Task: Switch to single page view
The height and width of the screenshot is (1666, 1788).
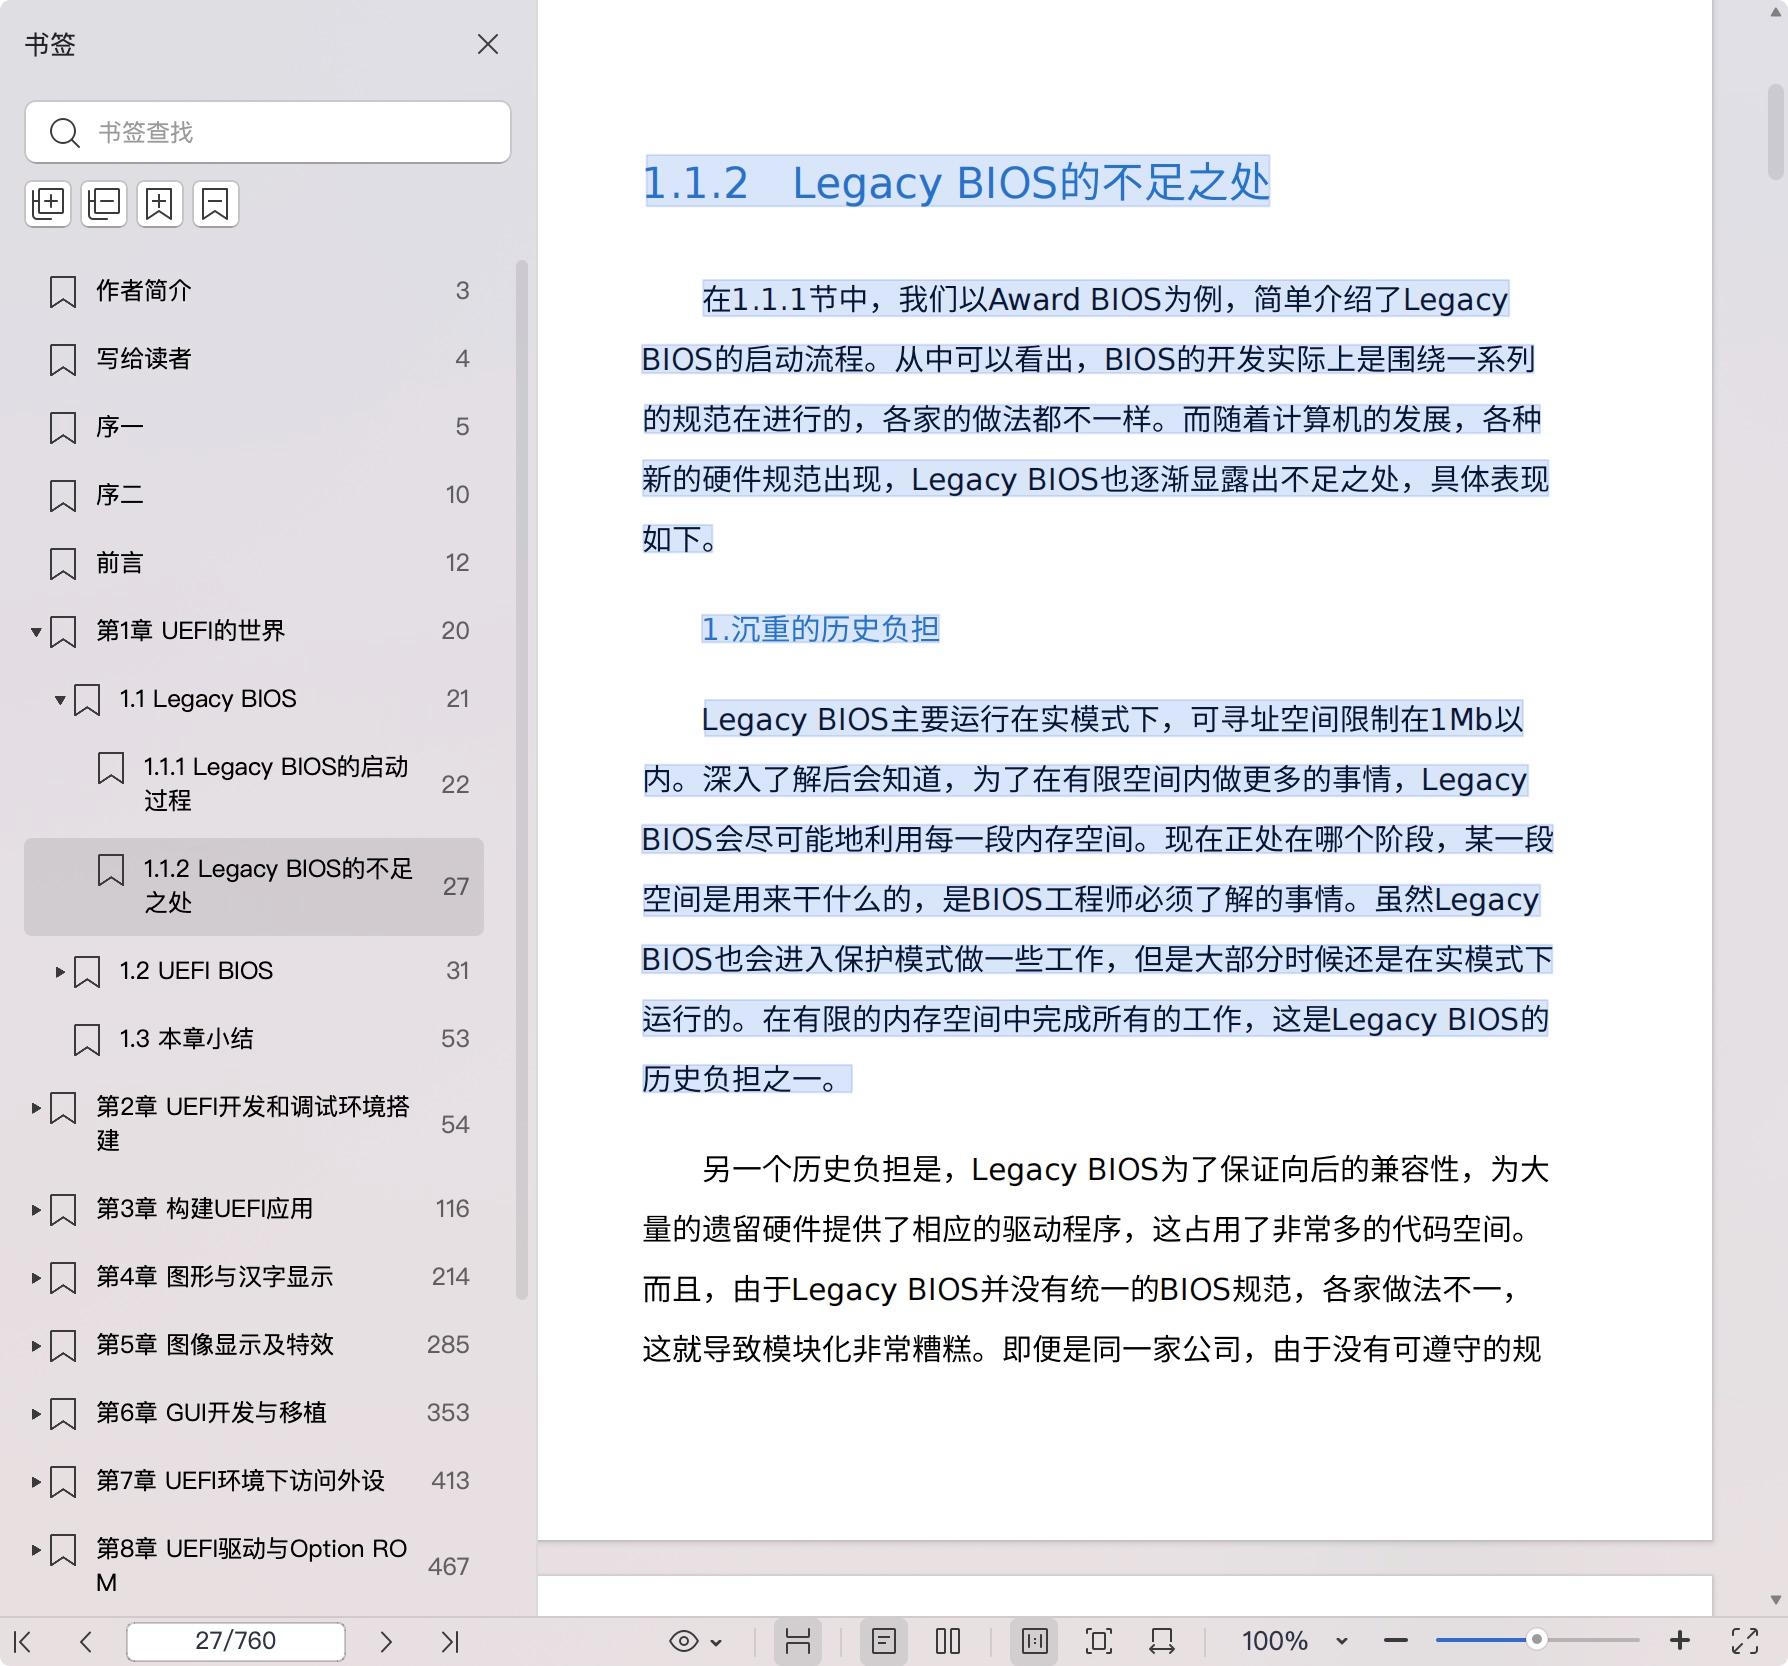Action: click(x=884, y=1641)
